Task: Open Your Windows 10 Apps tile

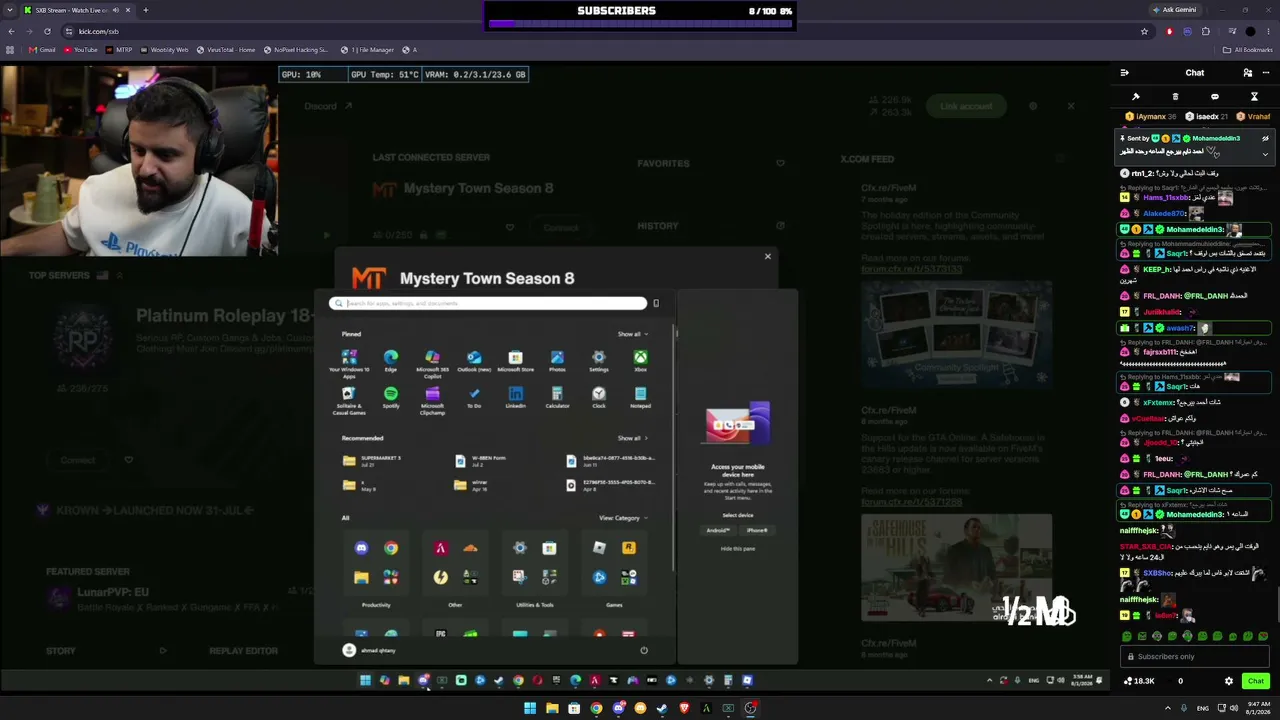Action: pos(349,363)
